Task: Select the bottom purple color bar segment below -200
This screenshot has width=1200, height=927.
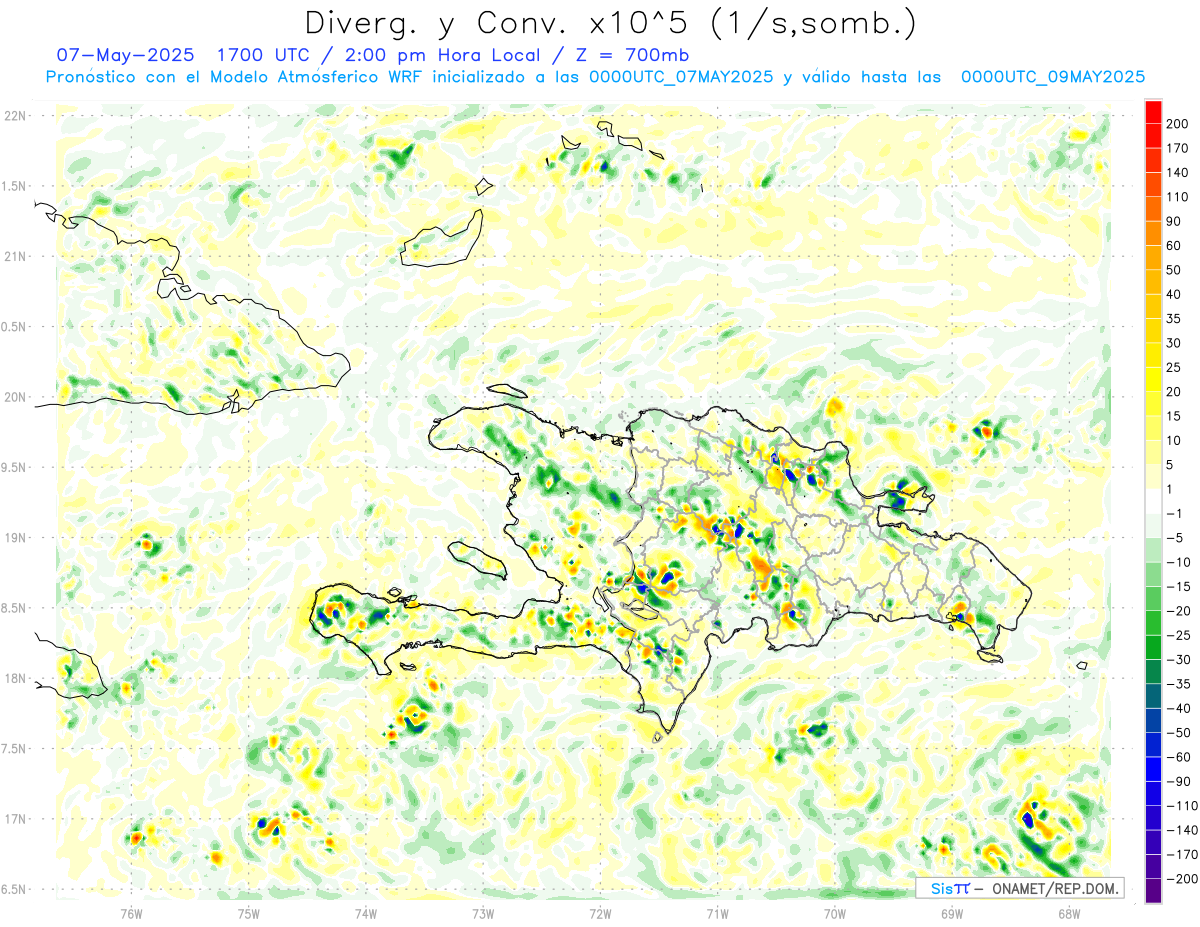Action: click(x=1153, y=891)
